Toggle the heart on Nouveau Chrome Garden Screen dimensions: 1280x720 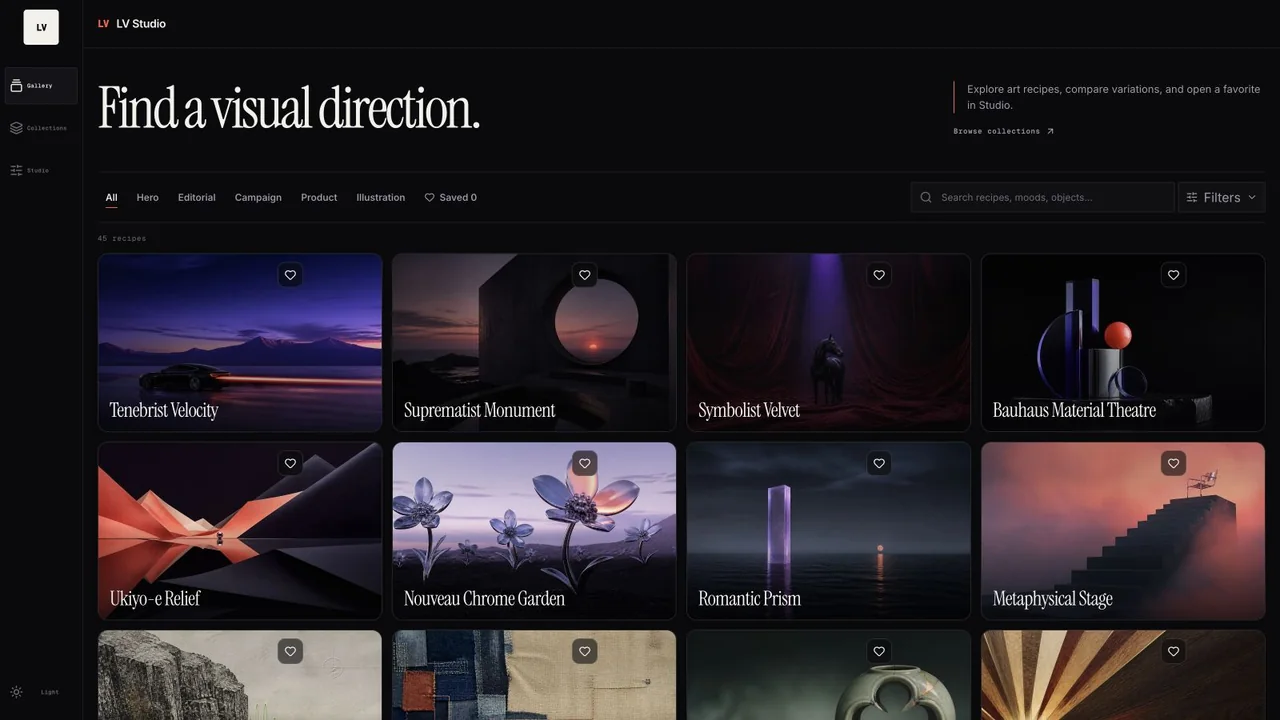point(585,463)
